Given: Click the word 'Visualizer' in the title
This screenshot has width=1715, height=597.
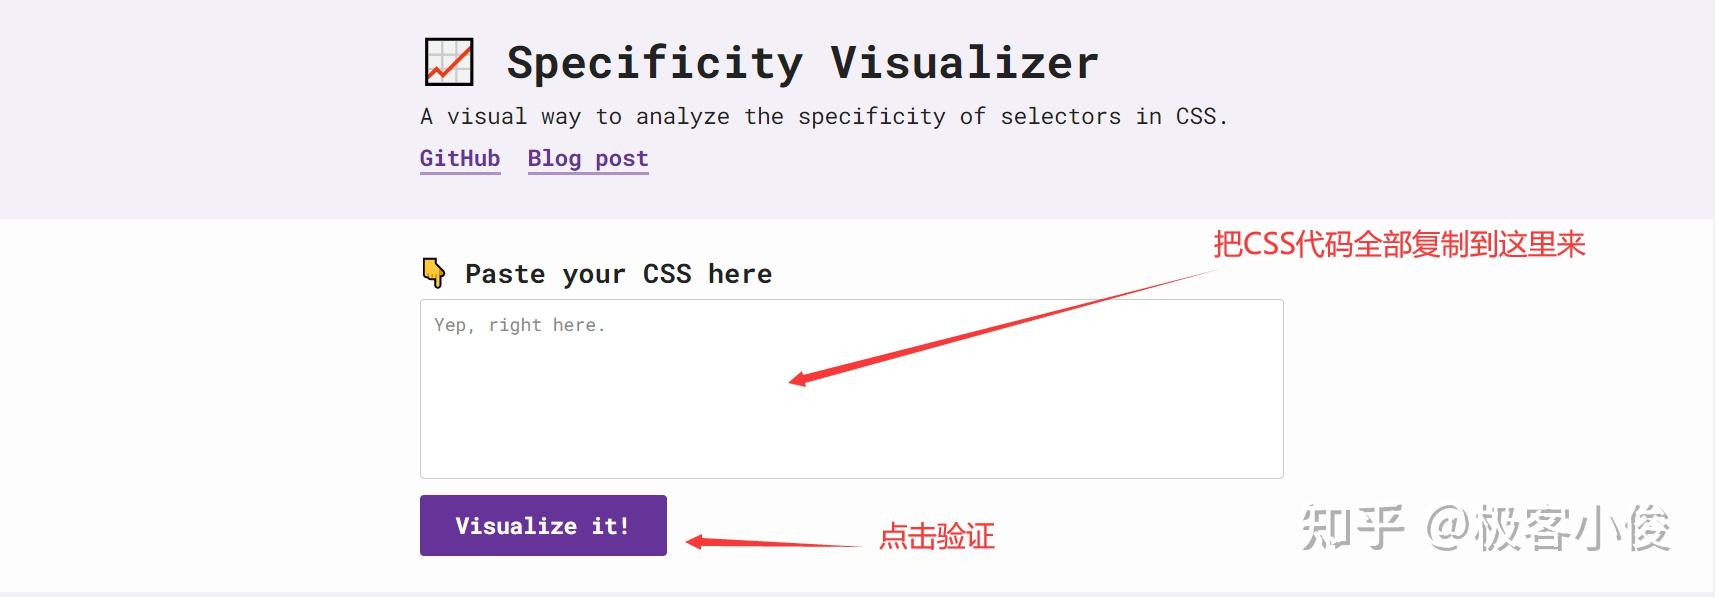Looking at the screenshot, I should [x=964, y=62].
